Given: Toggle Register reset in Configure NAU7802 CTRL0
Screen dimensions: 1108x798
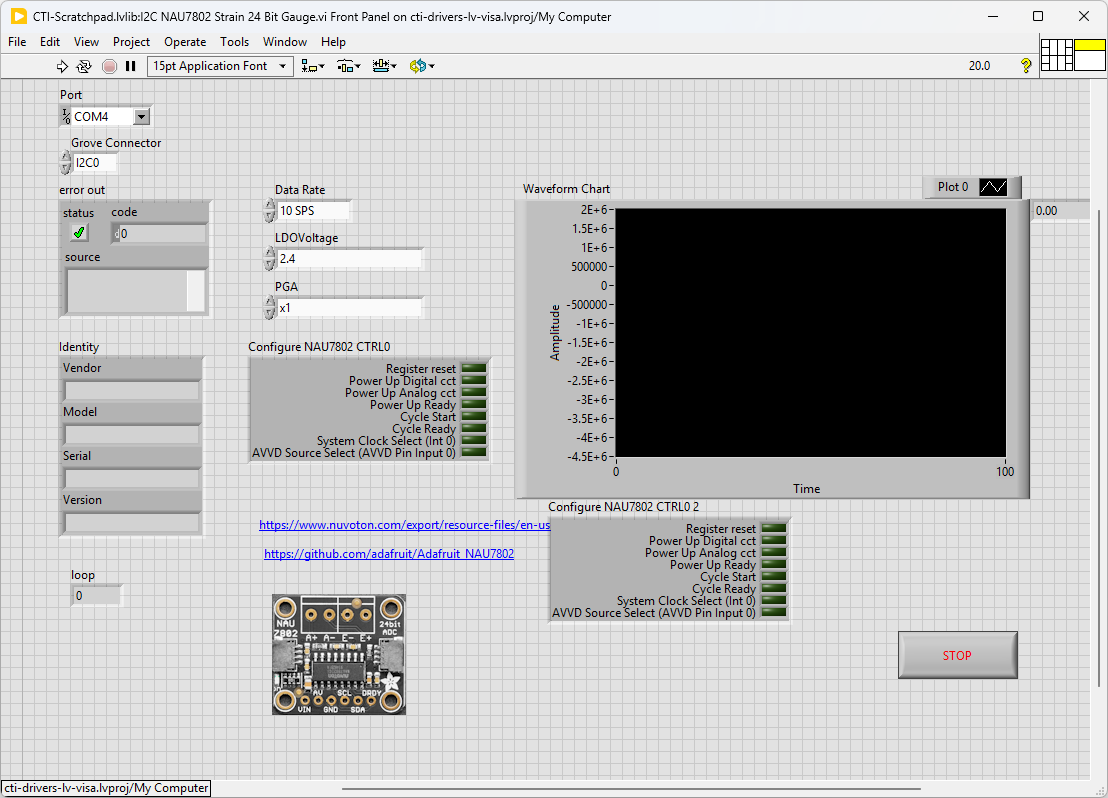Looking at the screenshot, I should (473, 369).
